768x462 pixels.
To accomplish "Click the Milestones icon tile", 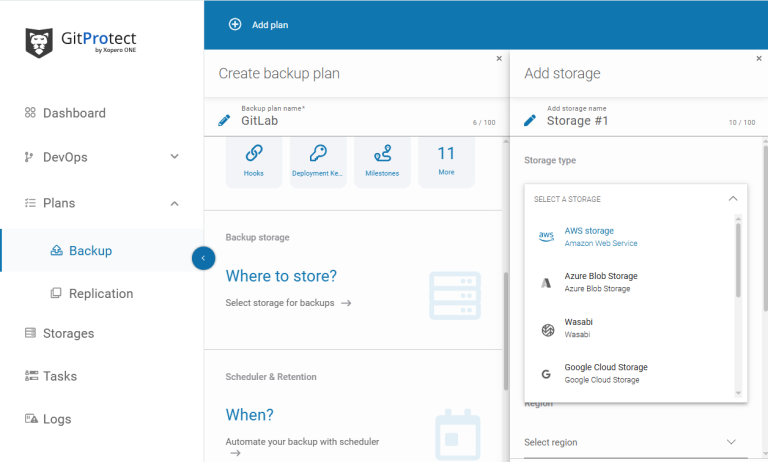I will pos(382,160).
